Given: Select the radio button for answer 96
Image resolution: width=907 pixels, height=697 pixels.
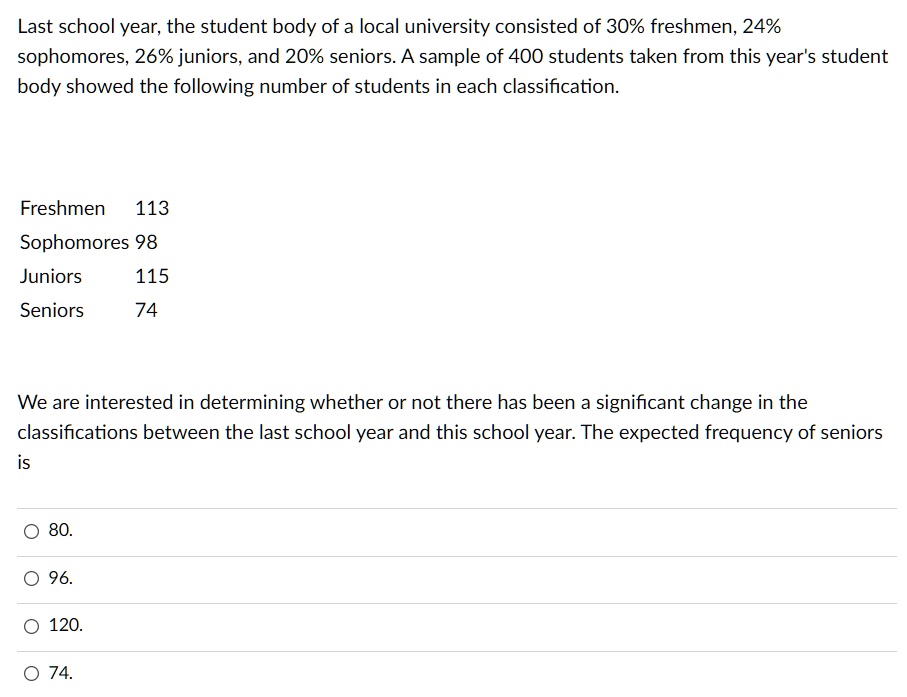Looking at the screenshot, I should [x=31, y=578].
